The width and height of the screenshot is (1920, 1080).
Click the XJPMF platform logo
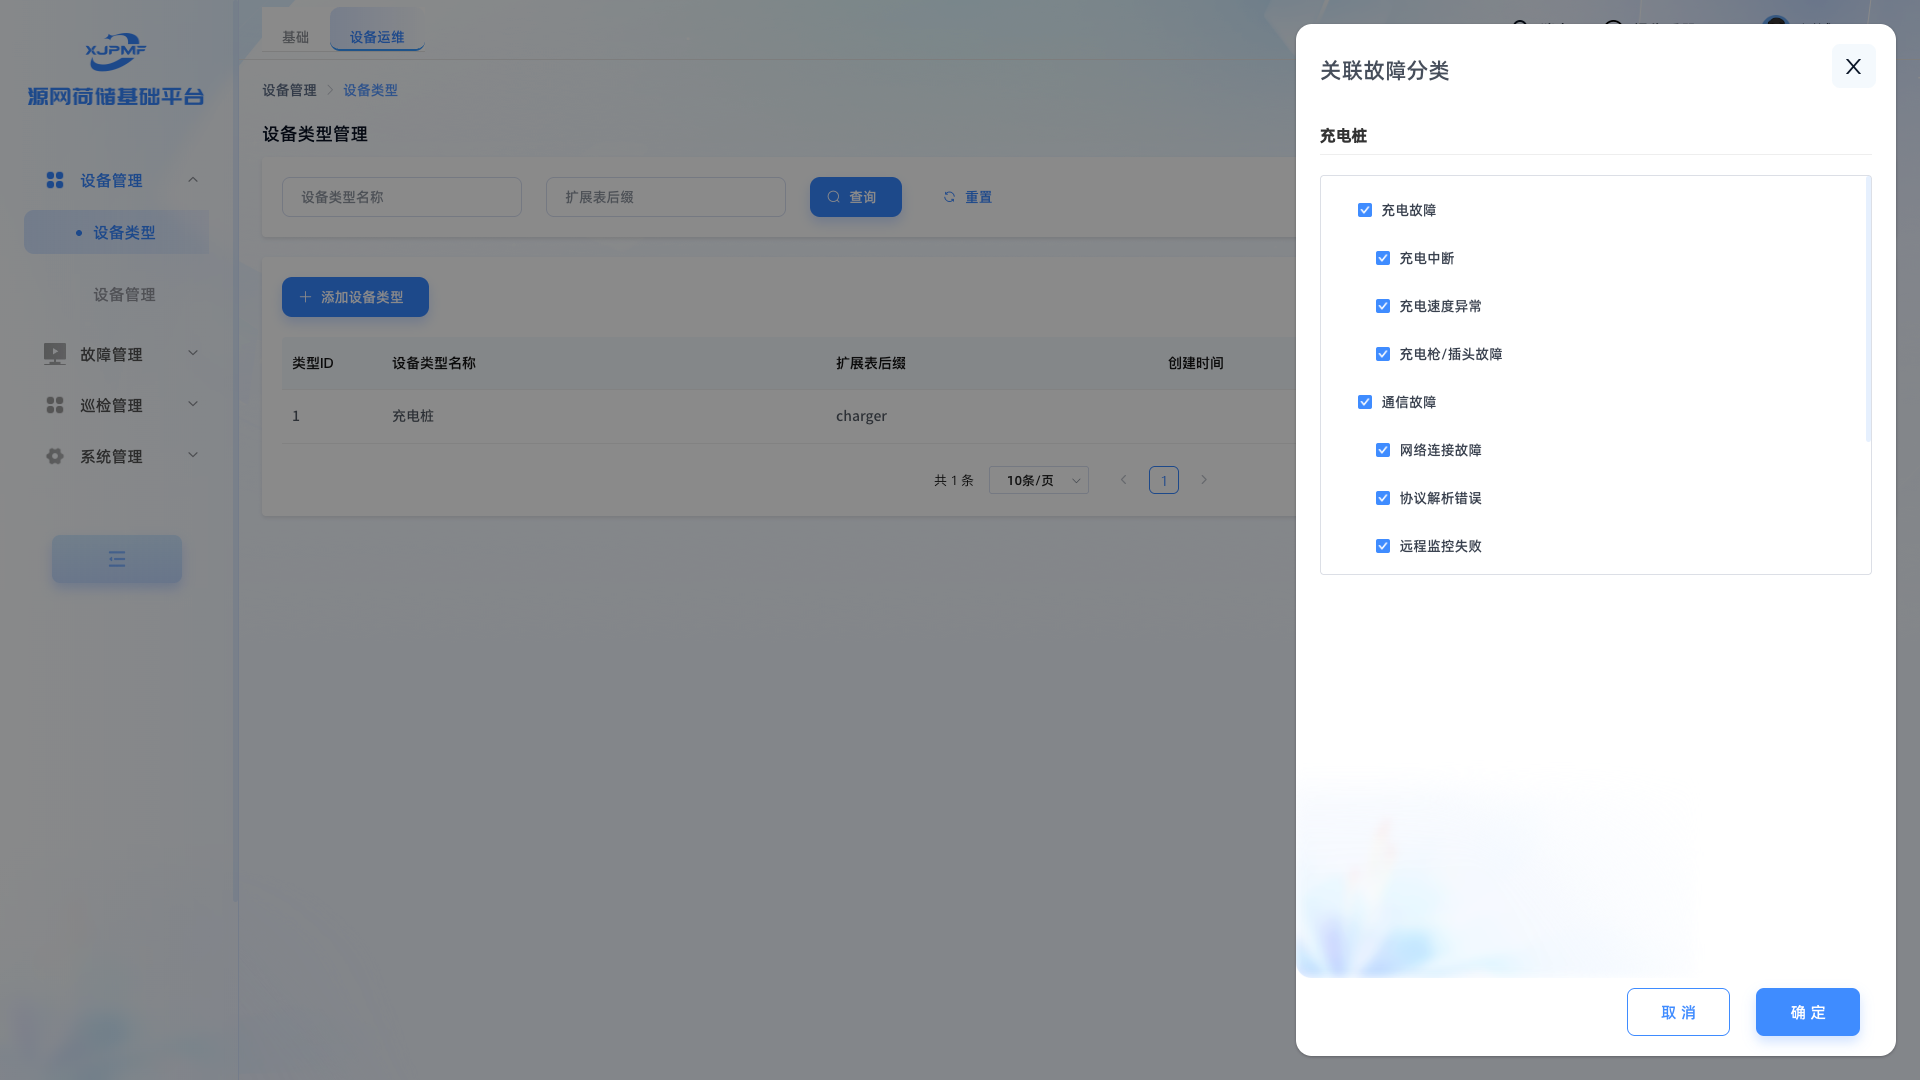tap(116, 52)
